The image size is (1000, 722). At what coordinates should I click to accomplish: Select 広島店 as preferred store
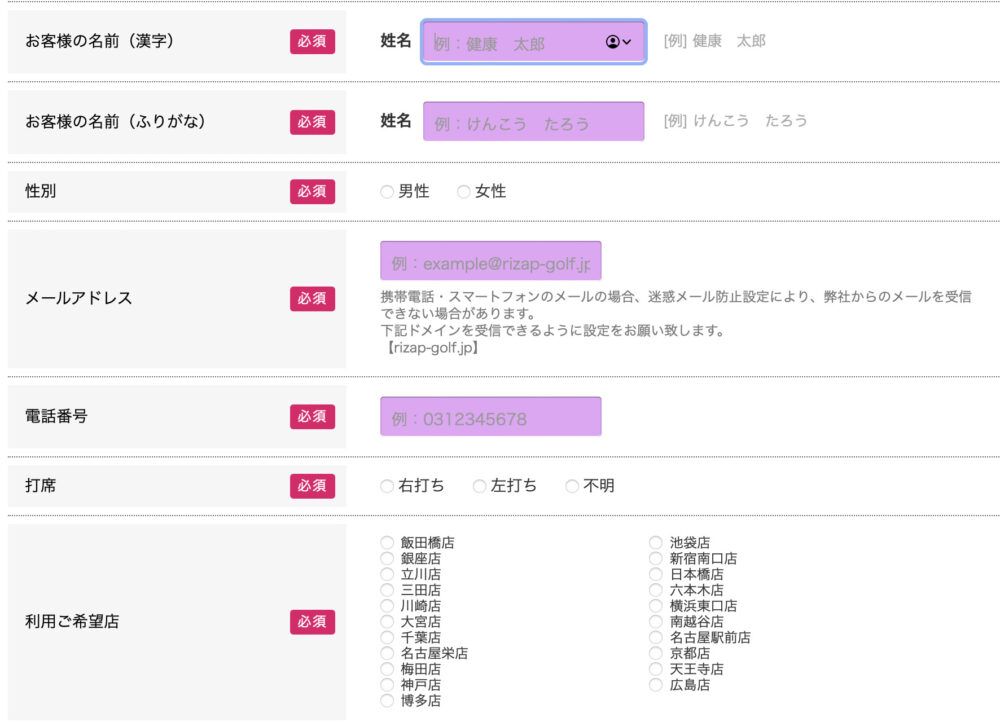656,685
